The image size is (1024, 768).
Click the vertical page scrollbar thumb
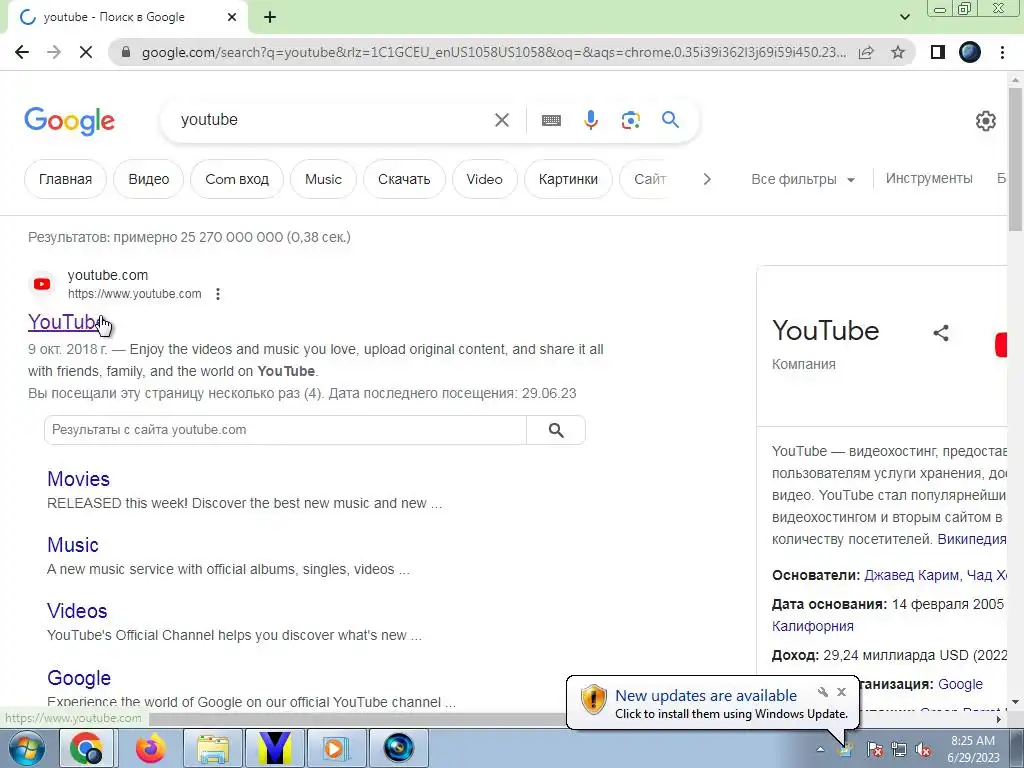pos(1016,157)
